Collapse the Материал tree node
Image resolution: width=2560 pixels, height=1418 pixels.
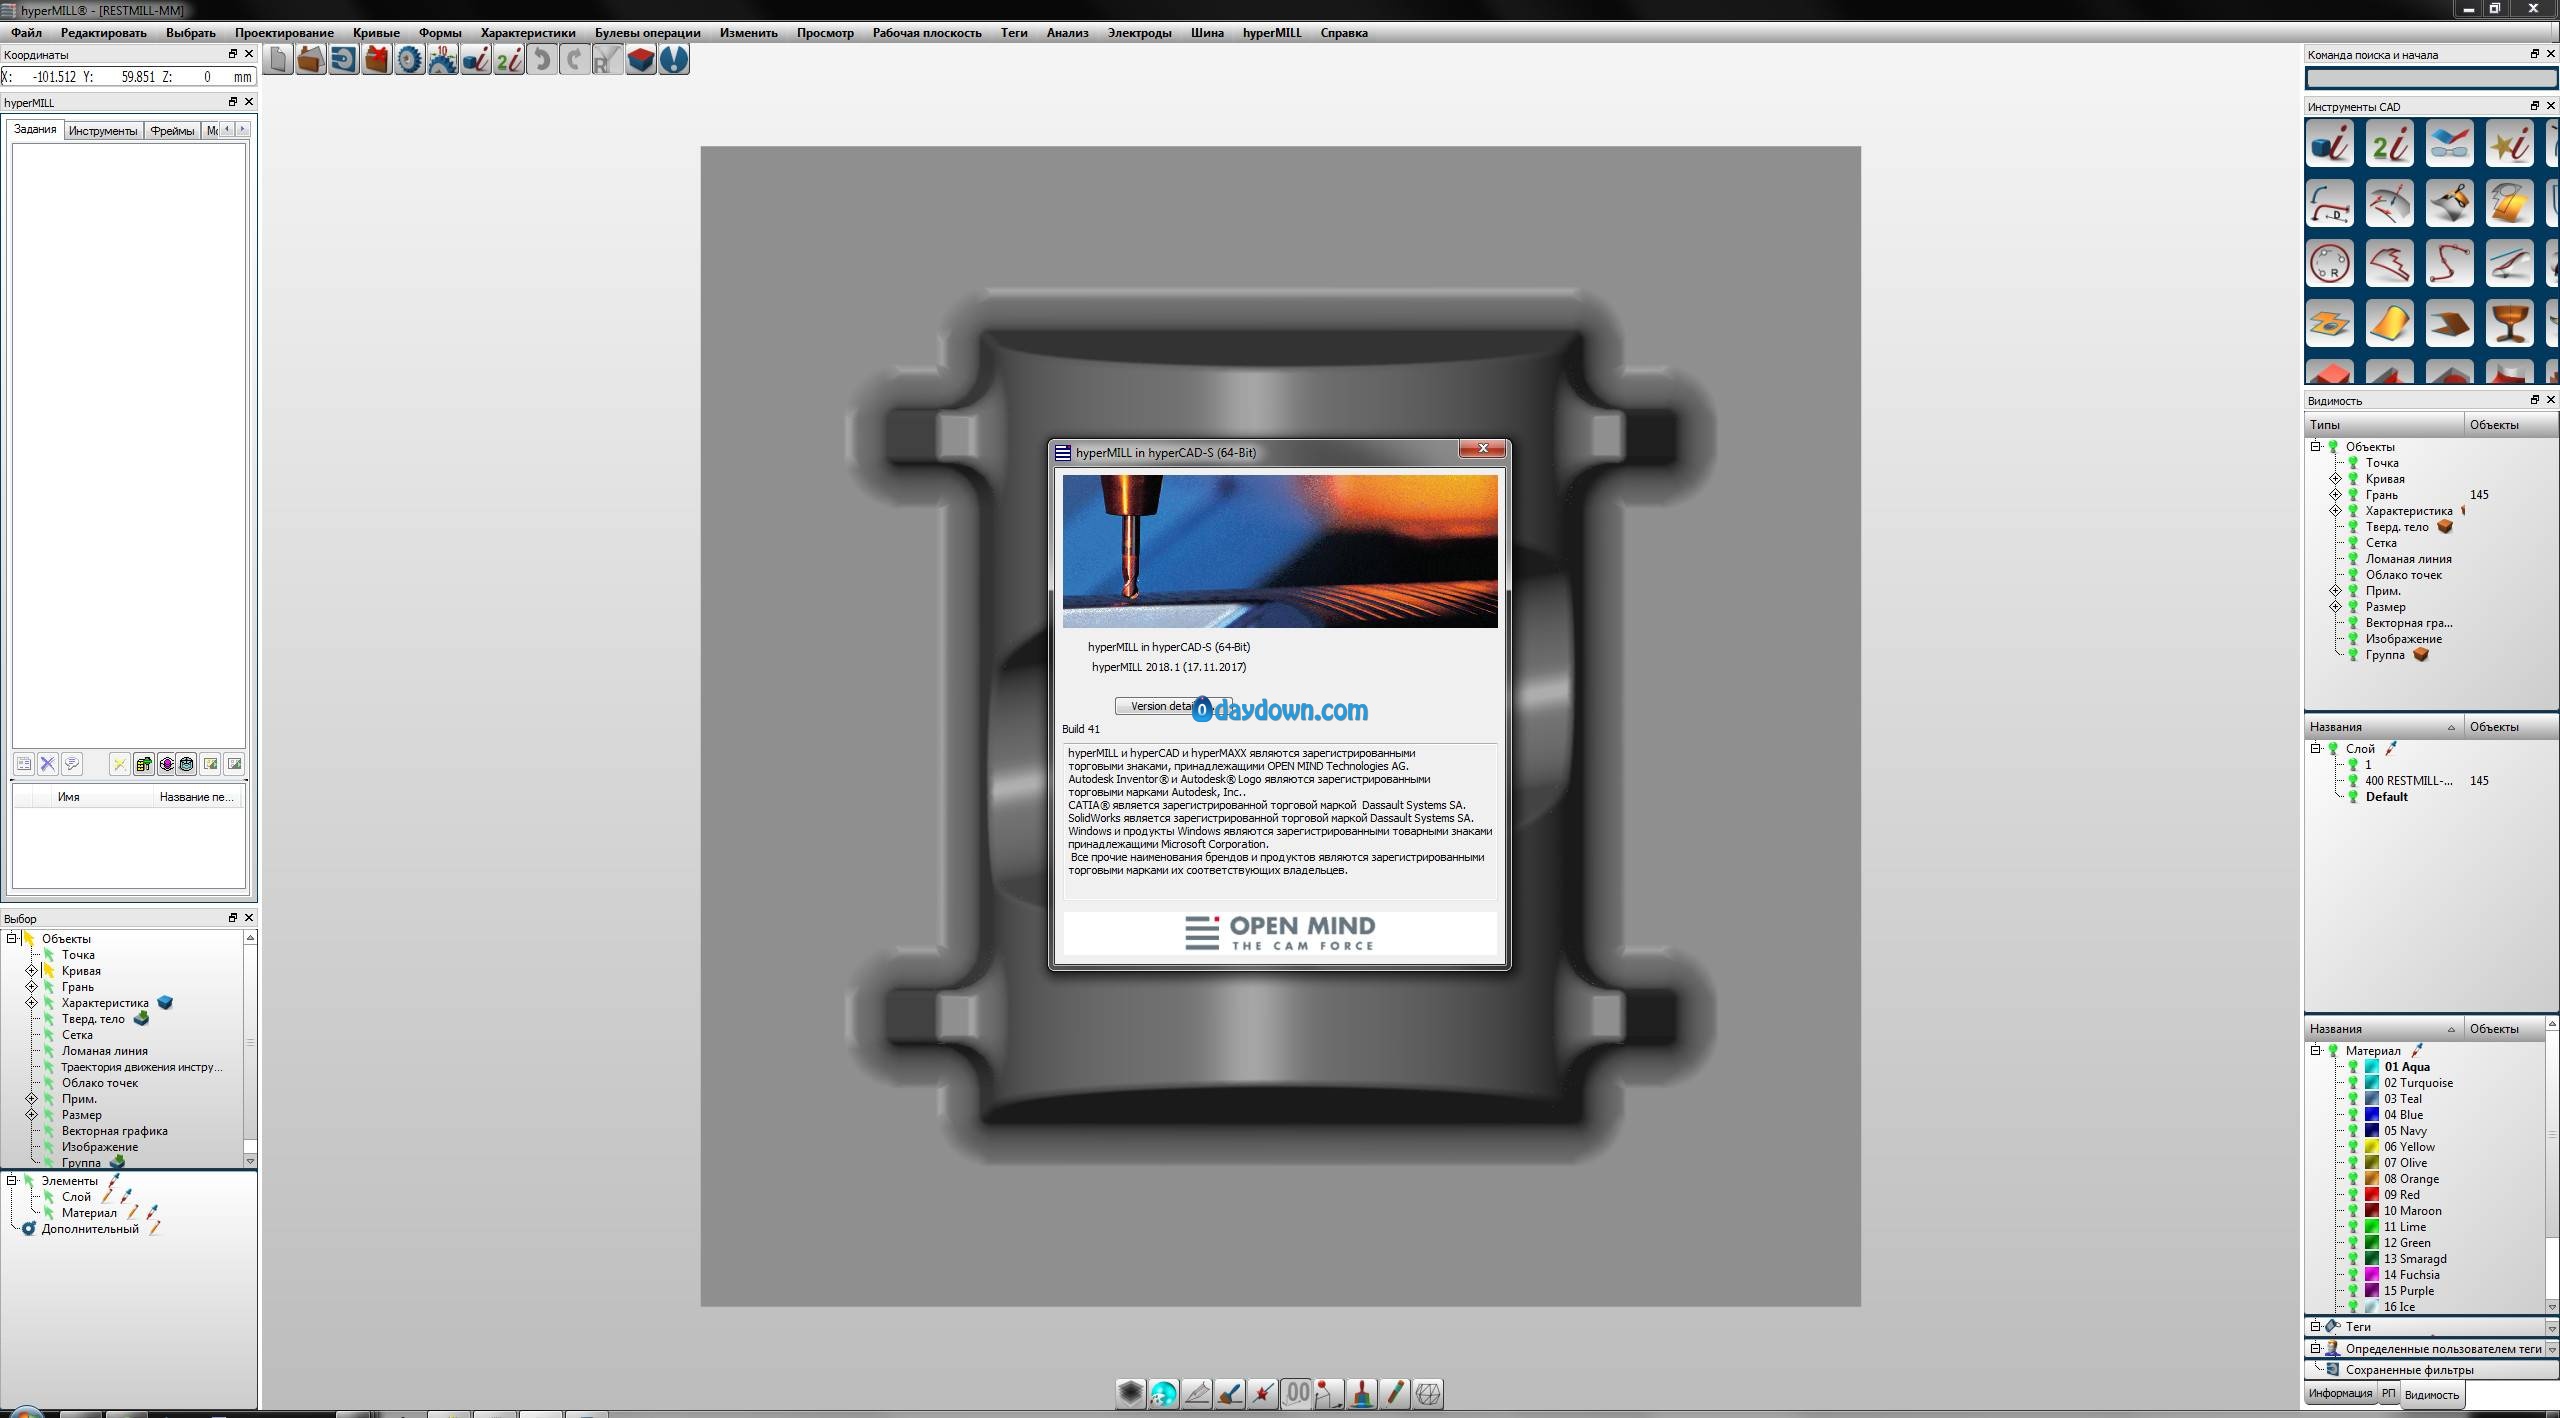tap(2316, 1051)
